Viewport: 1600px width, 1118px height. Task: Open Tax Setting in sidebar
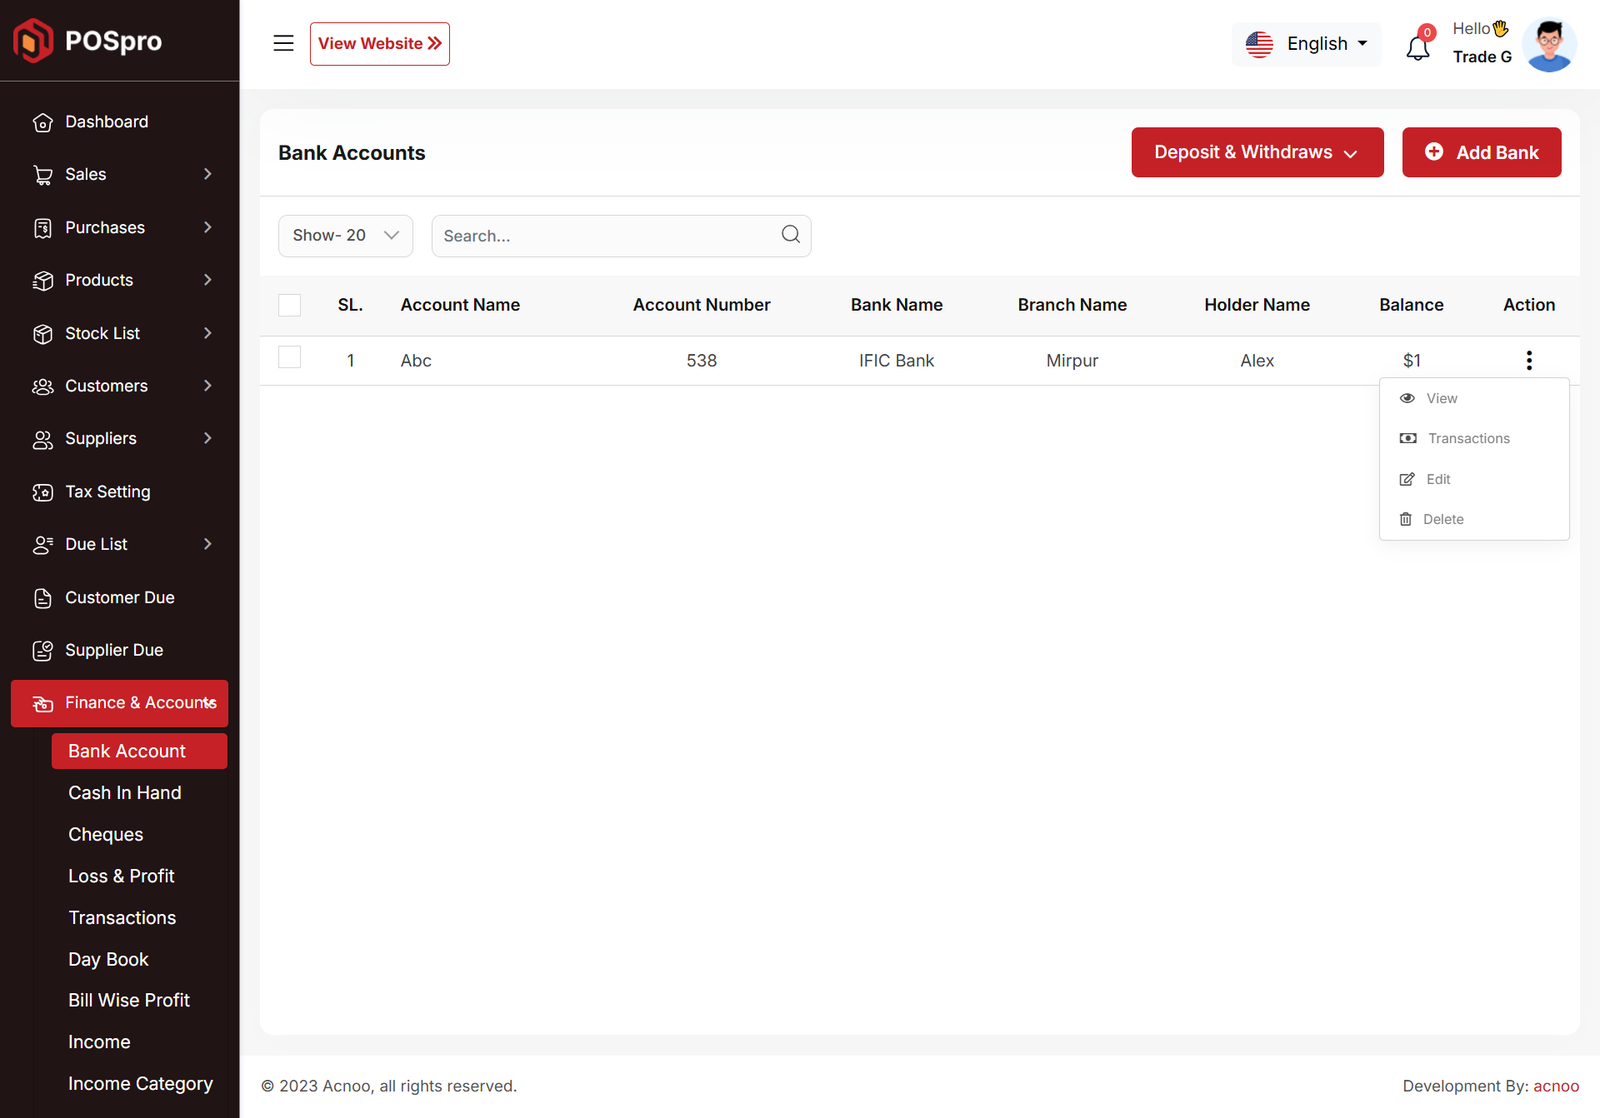tap(107, 492)
